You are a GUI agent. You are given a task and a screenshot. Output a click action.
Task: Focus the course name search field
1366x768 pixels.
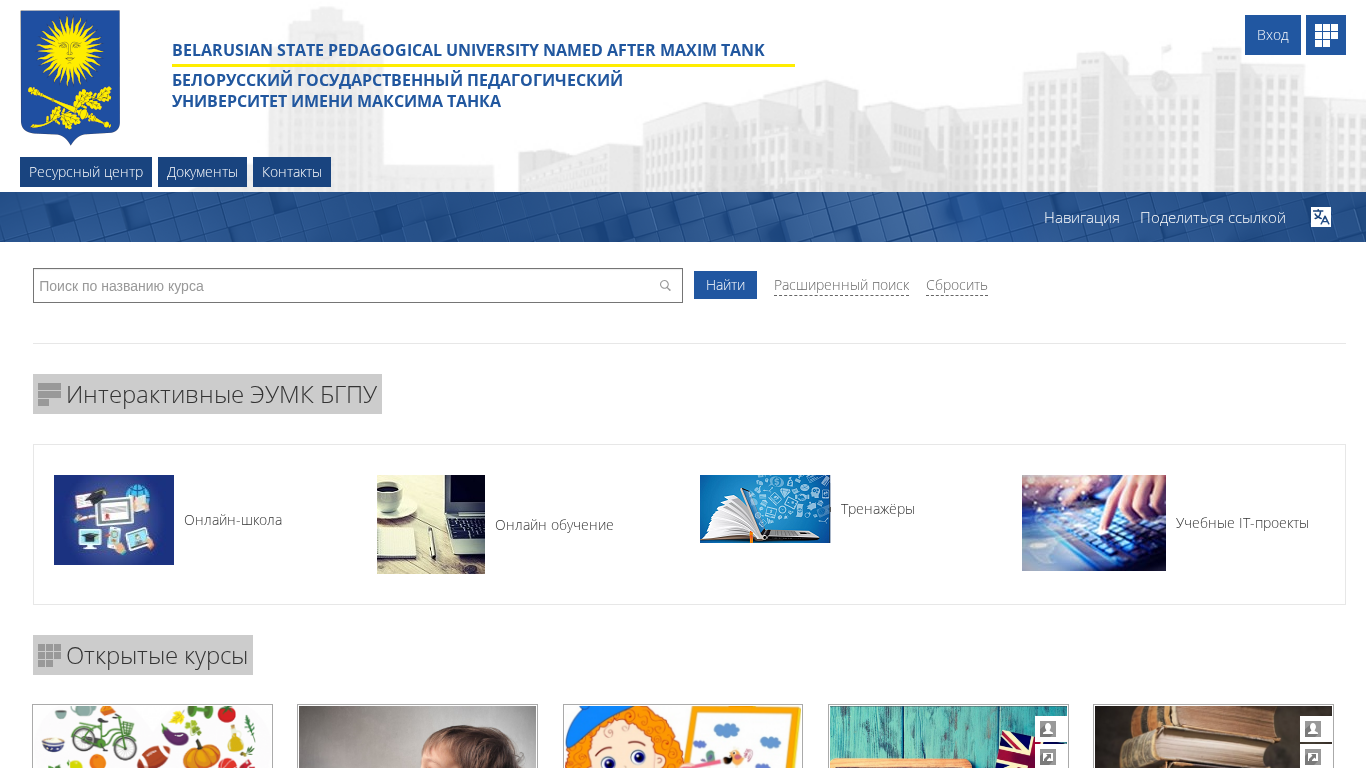(358, 285)
